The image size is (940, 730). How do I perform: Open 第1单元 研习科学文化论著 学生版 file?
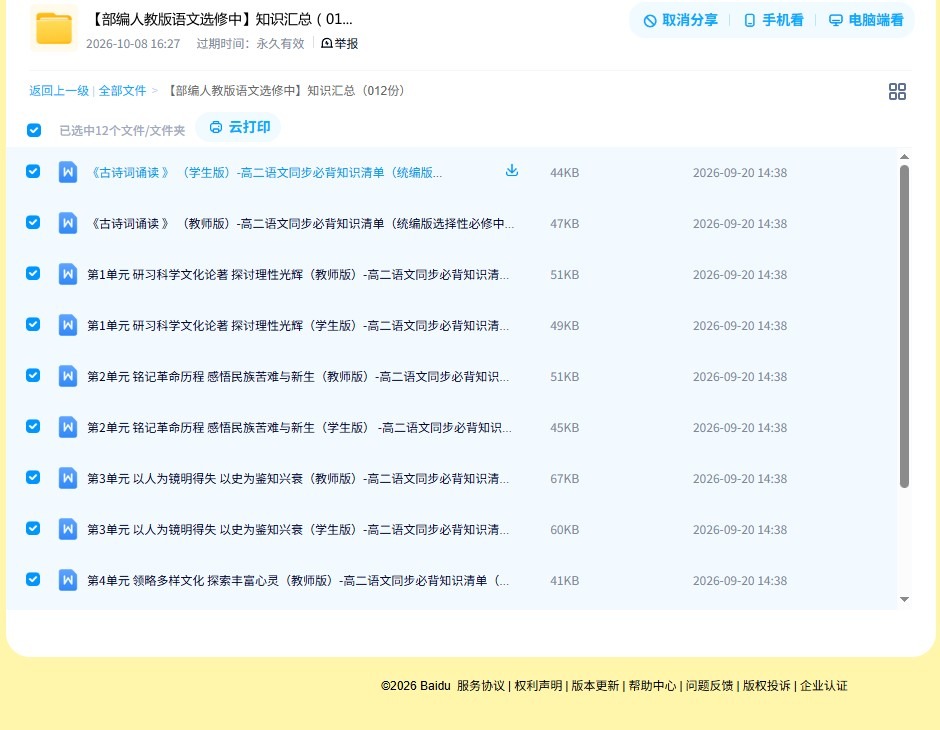tap(298, 325)
